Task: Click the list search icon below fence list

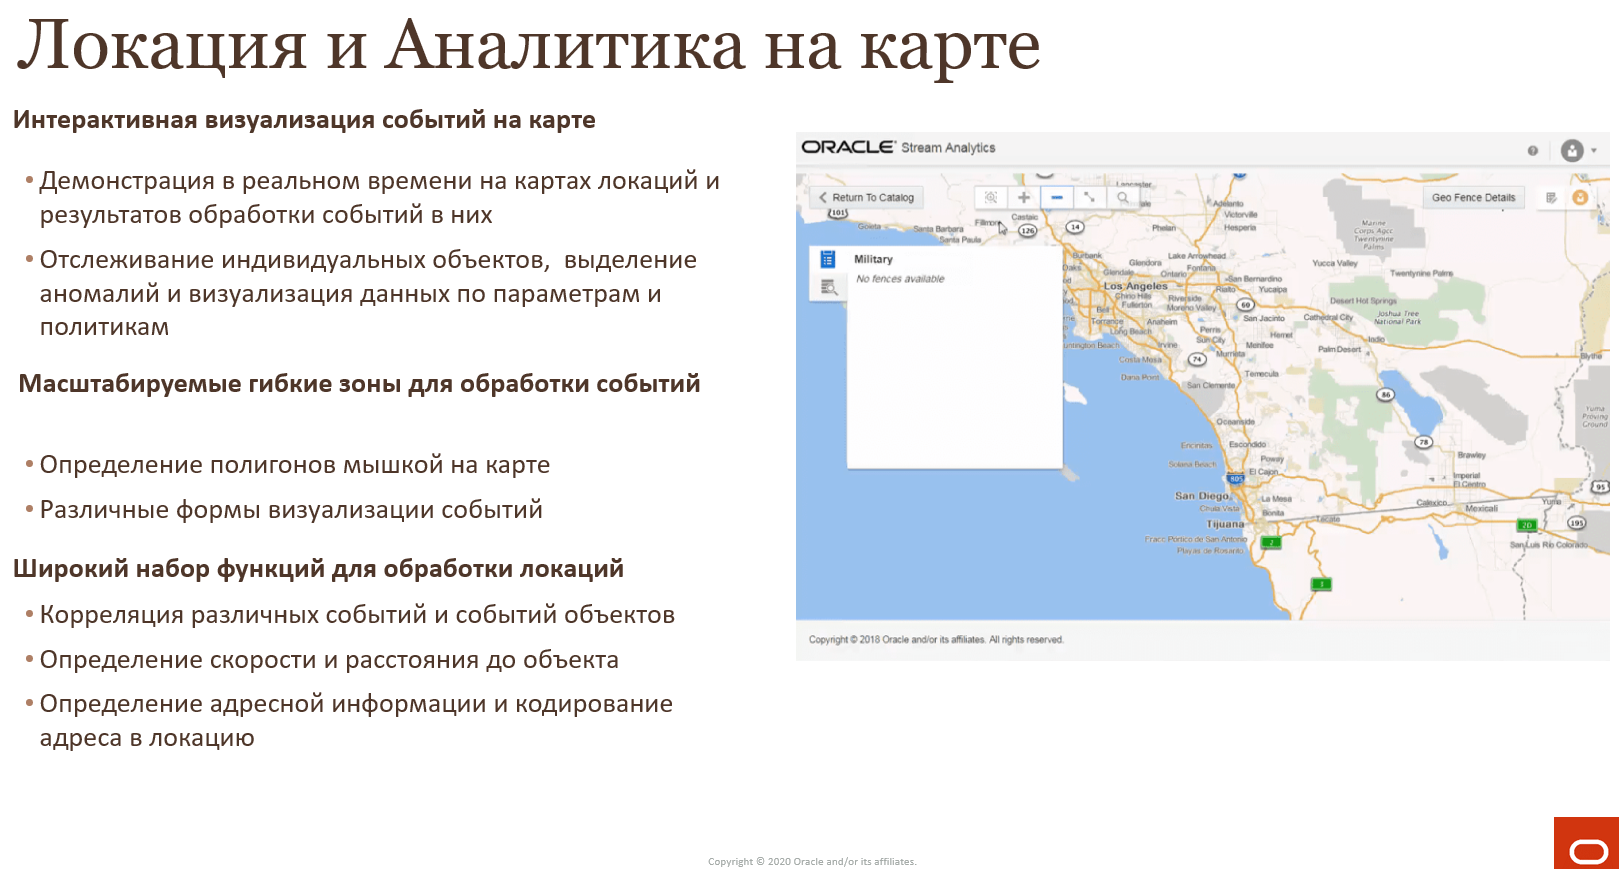Action: pyautogui.click(x=828, y=288)
